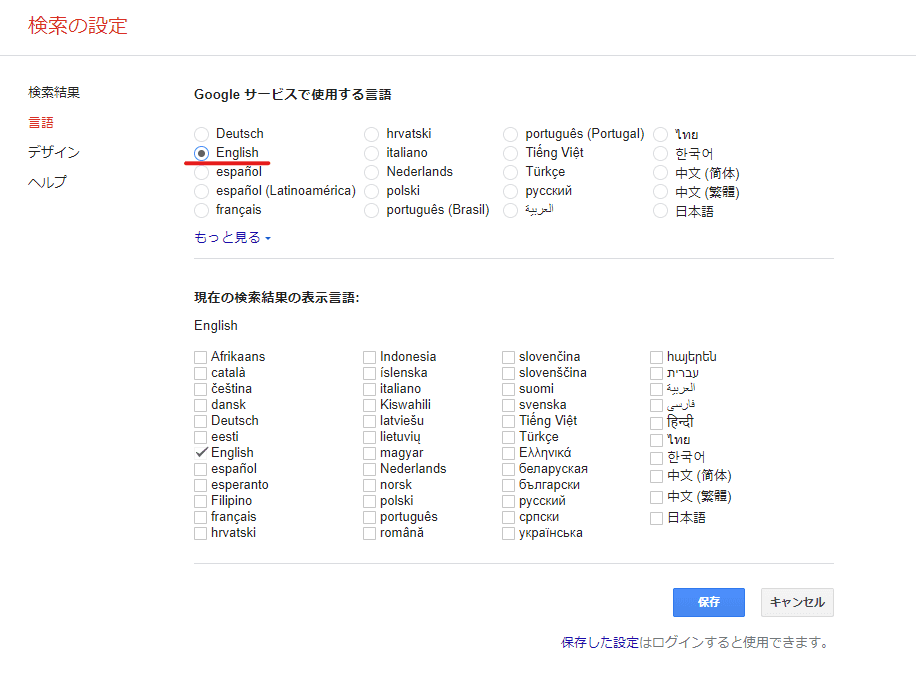Check the svenska results checkbox
Image resolution: width=916 pixels, height=682 pixels.
(509, 405)
